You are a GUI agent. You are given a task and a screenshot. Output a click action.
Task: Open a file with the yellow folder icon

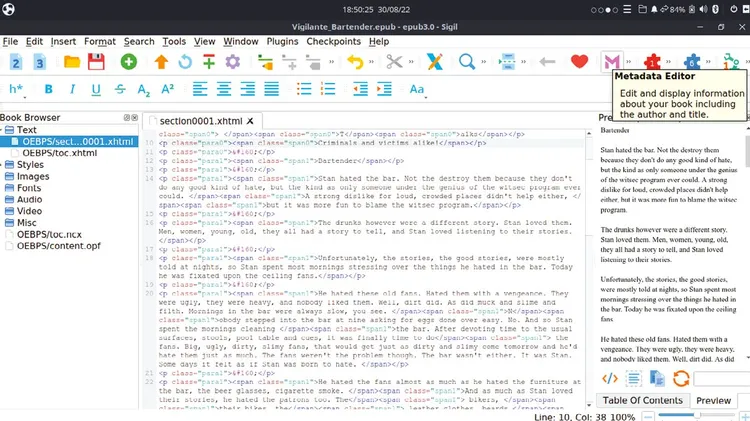(72, 62)
